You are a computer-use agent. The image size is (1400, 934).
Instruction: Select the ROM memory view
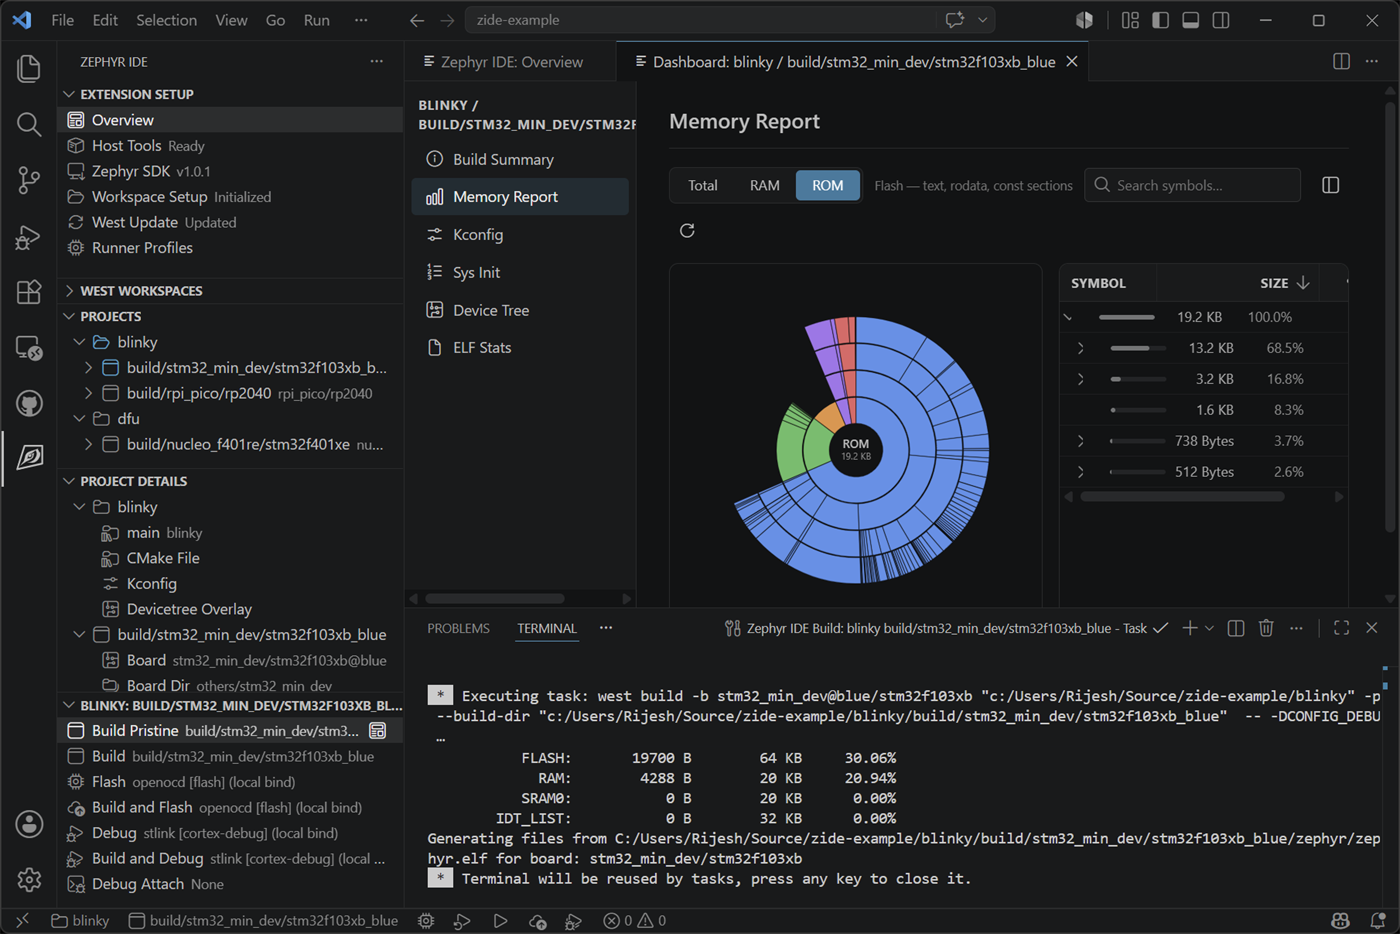827,185
